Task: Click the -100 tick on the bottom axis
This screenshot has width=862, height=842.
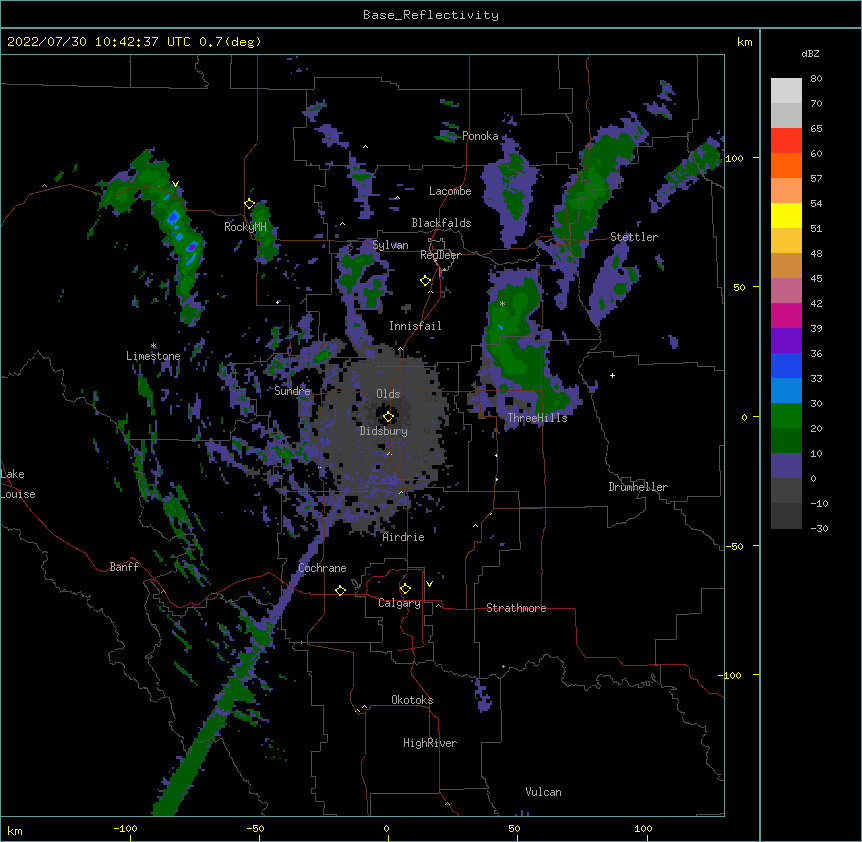Action: coord(125,828)
